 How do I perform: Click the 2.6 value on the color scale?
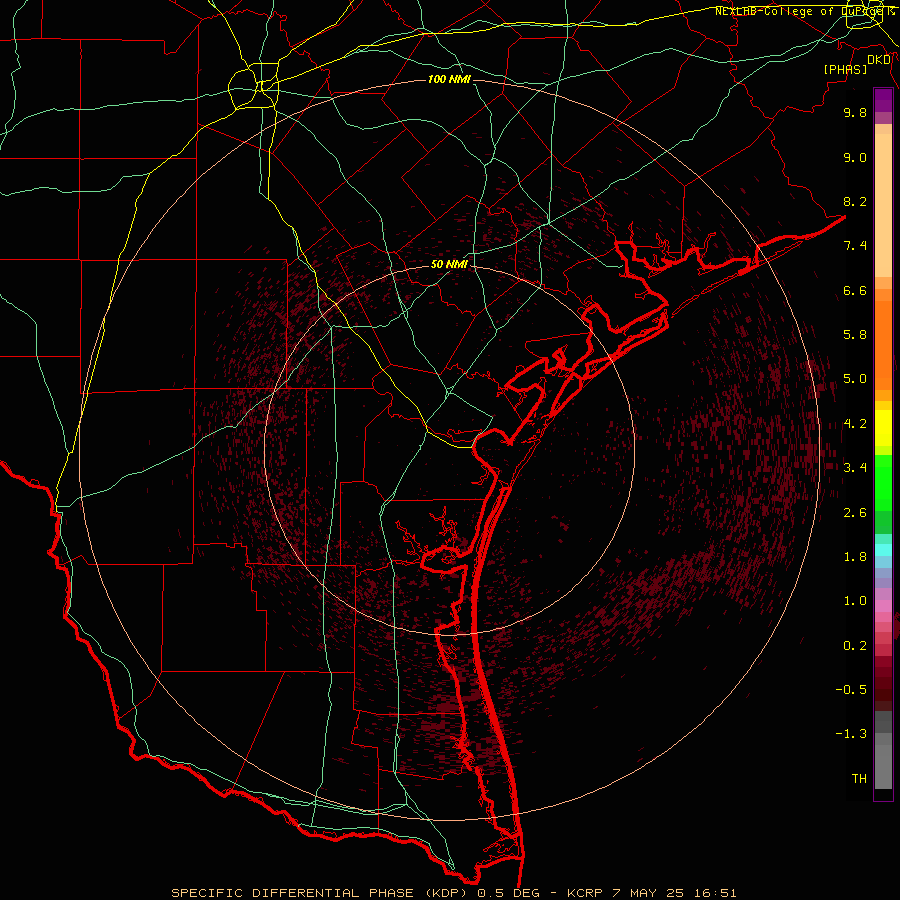855,513
